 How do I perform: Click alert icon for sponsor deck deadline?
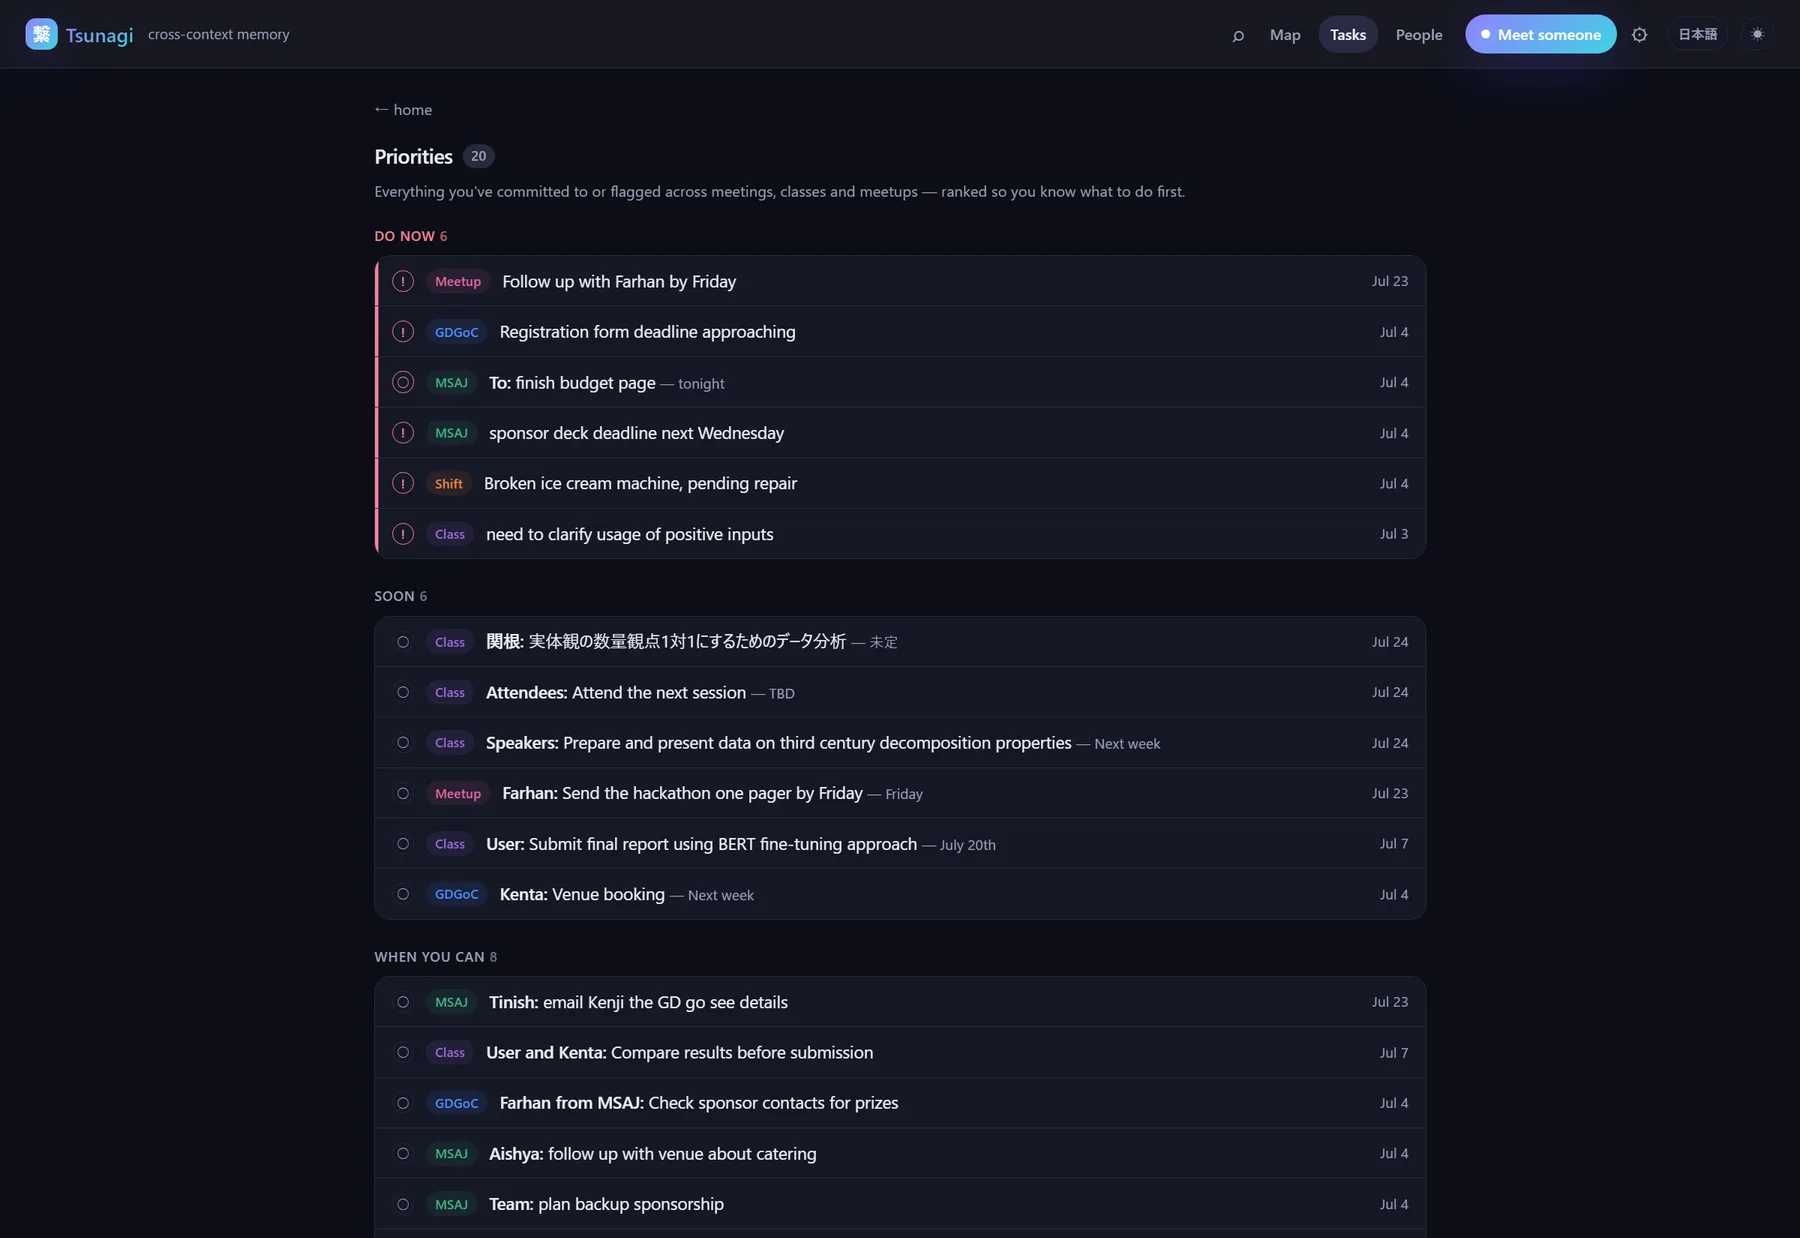(x=403, y=433)
